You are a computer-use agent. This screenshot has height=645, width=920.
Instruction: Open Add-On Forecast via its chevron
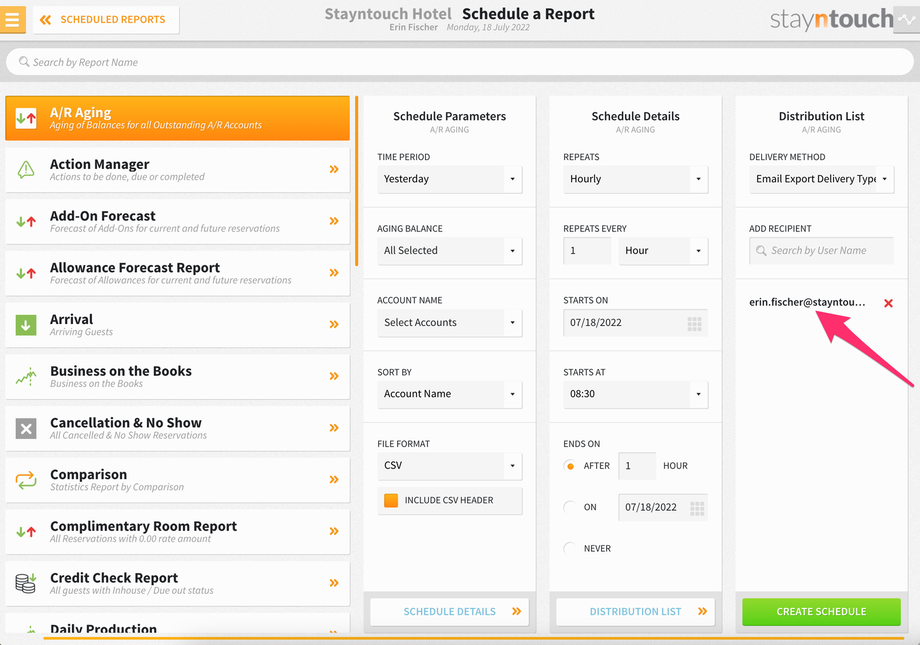point(334,221)
